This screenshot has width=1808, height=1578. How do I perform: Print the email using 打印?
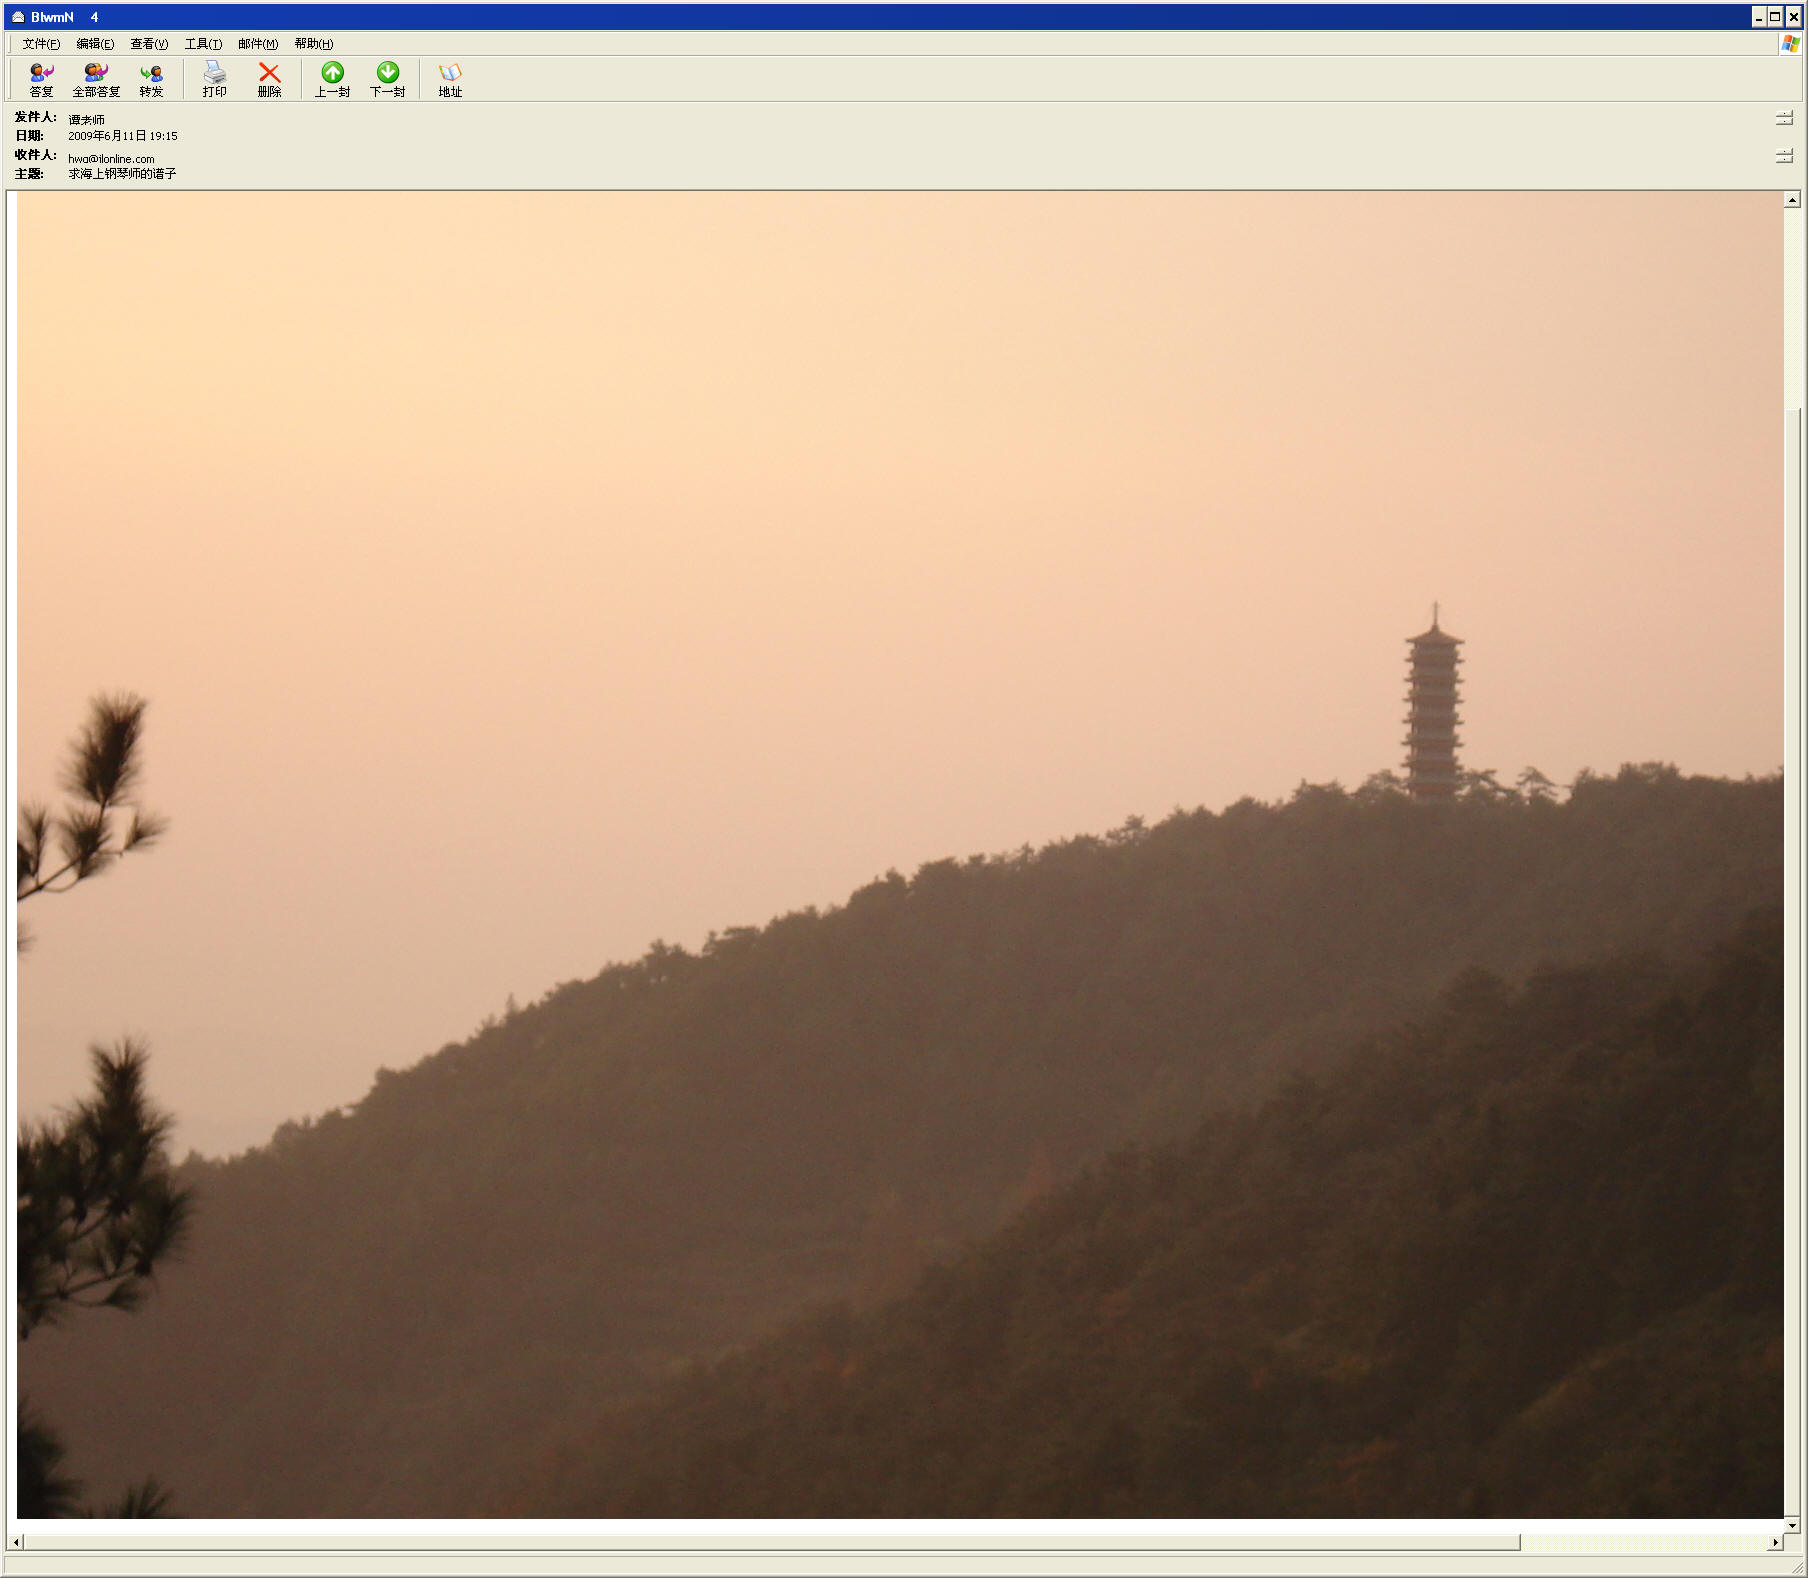tap(214, 80)
